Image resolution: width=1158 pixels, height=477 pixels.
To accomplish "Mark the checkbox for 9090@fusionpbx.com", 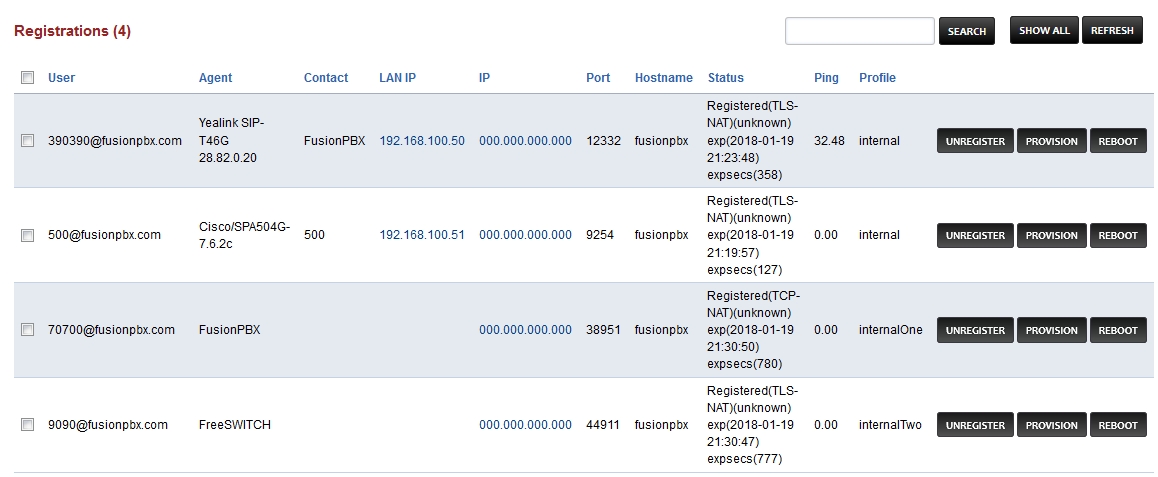I will (28, 425).
